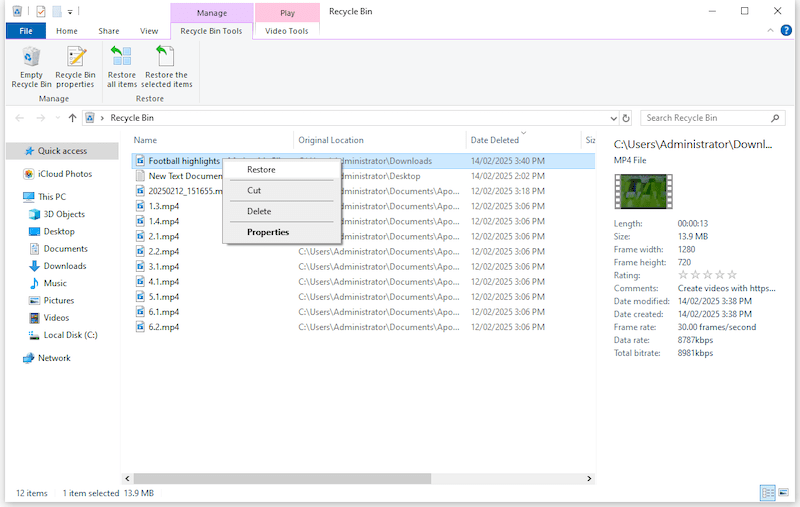800x507 pixels.
Task: Select This PC in sidebar
Action: (52, 197)
